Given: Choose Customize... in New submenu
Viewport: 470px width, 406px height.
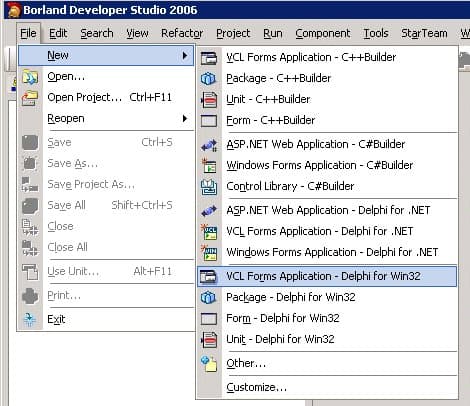Looking at the screenshot, I should [x=327, y=387].
